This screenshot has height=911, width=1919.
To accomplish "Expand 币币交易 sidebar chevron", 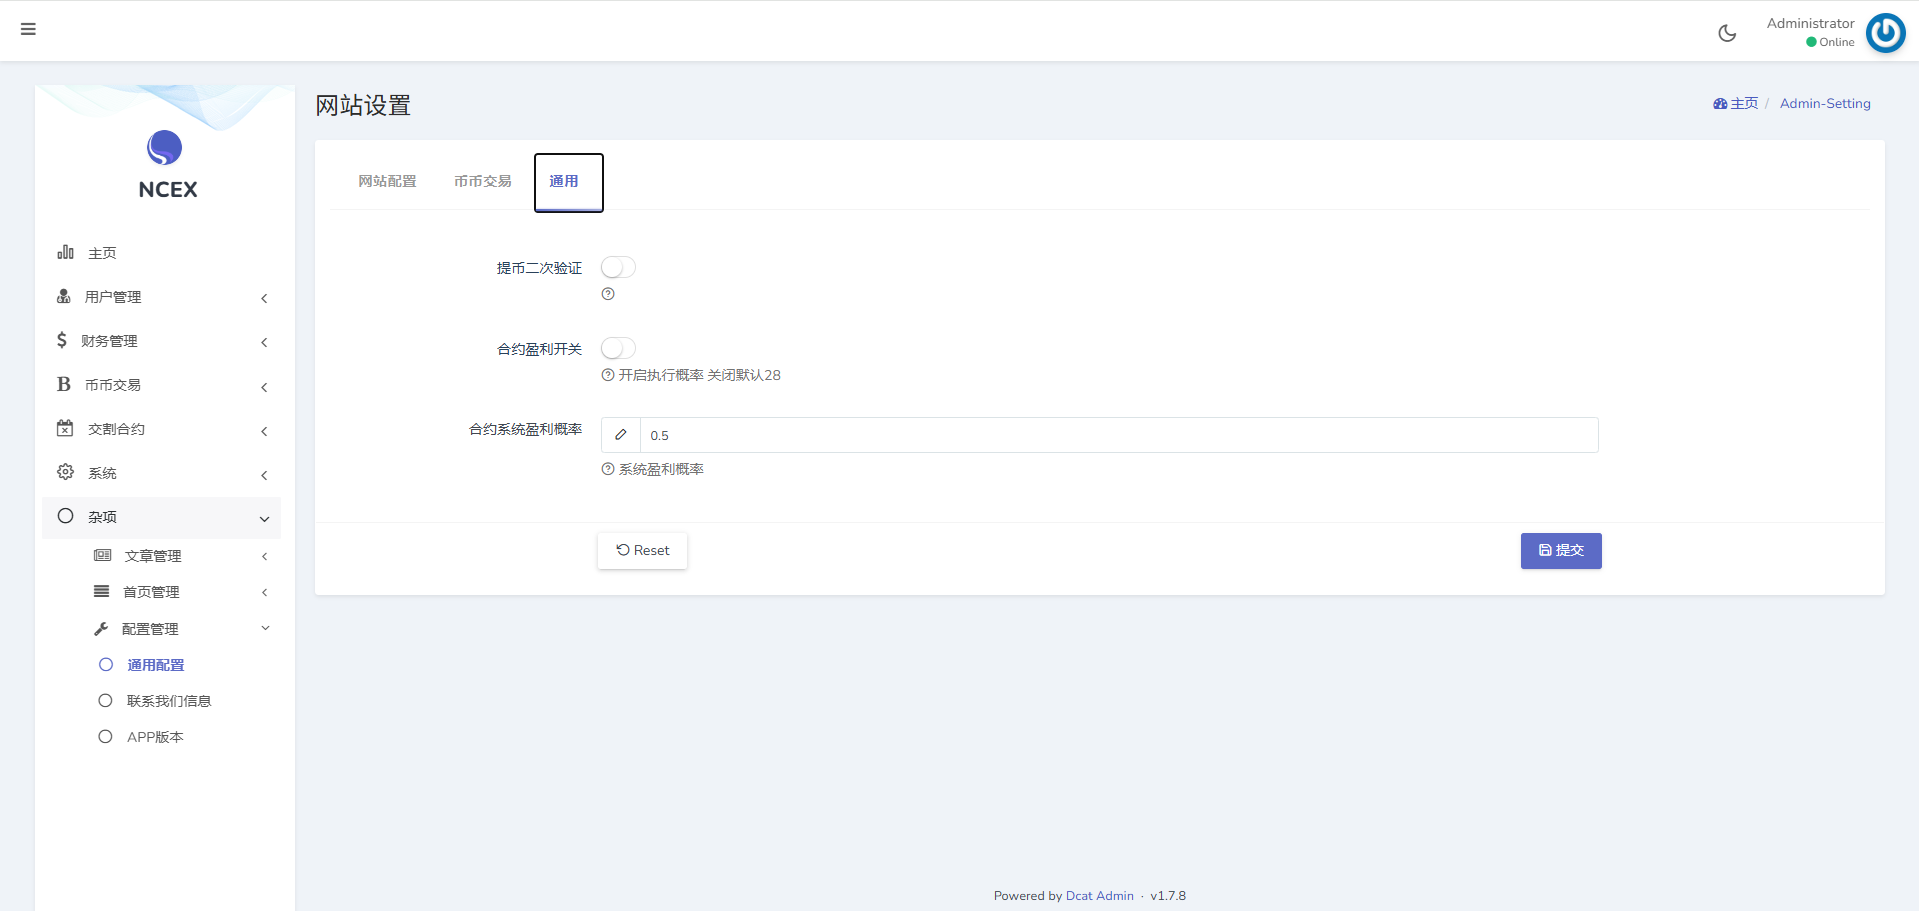I will pos(264,387).
